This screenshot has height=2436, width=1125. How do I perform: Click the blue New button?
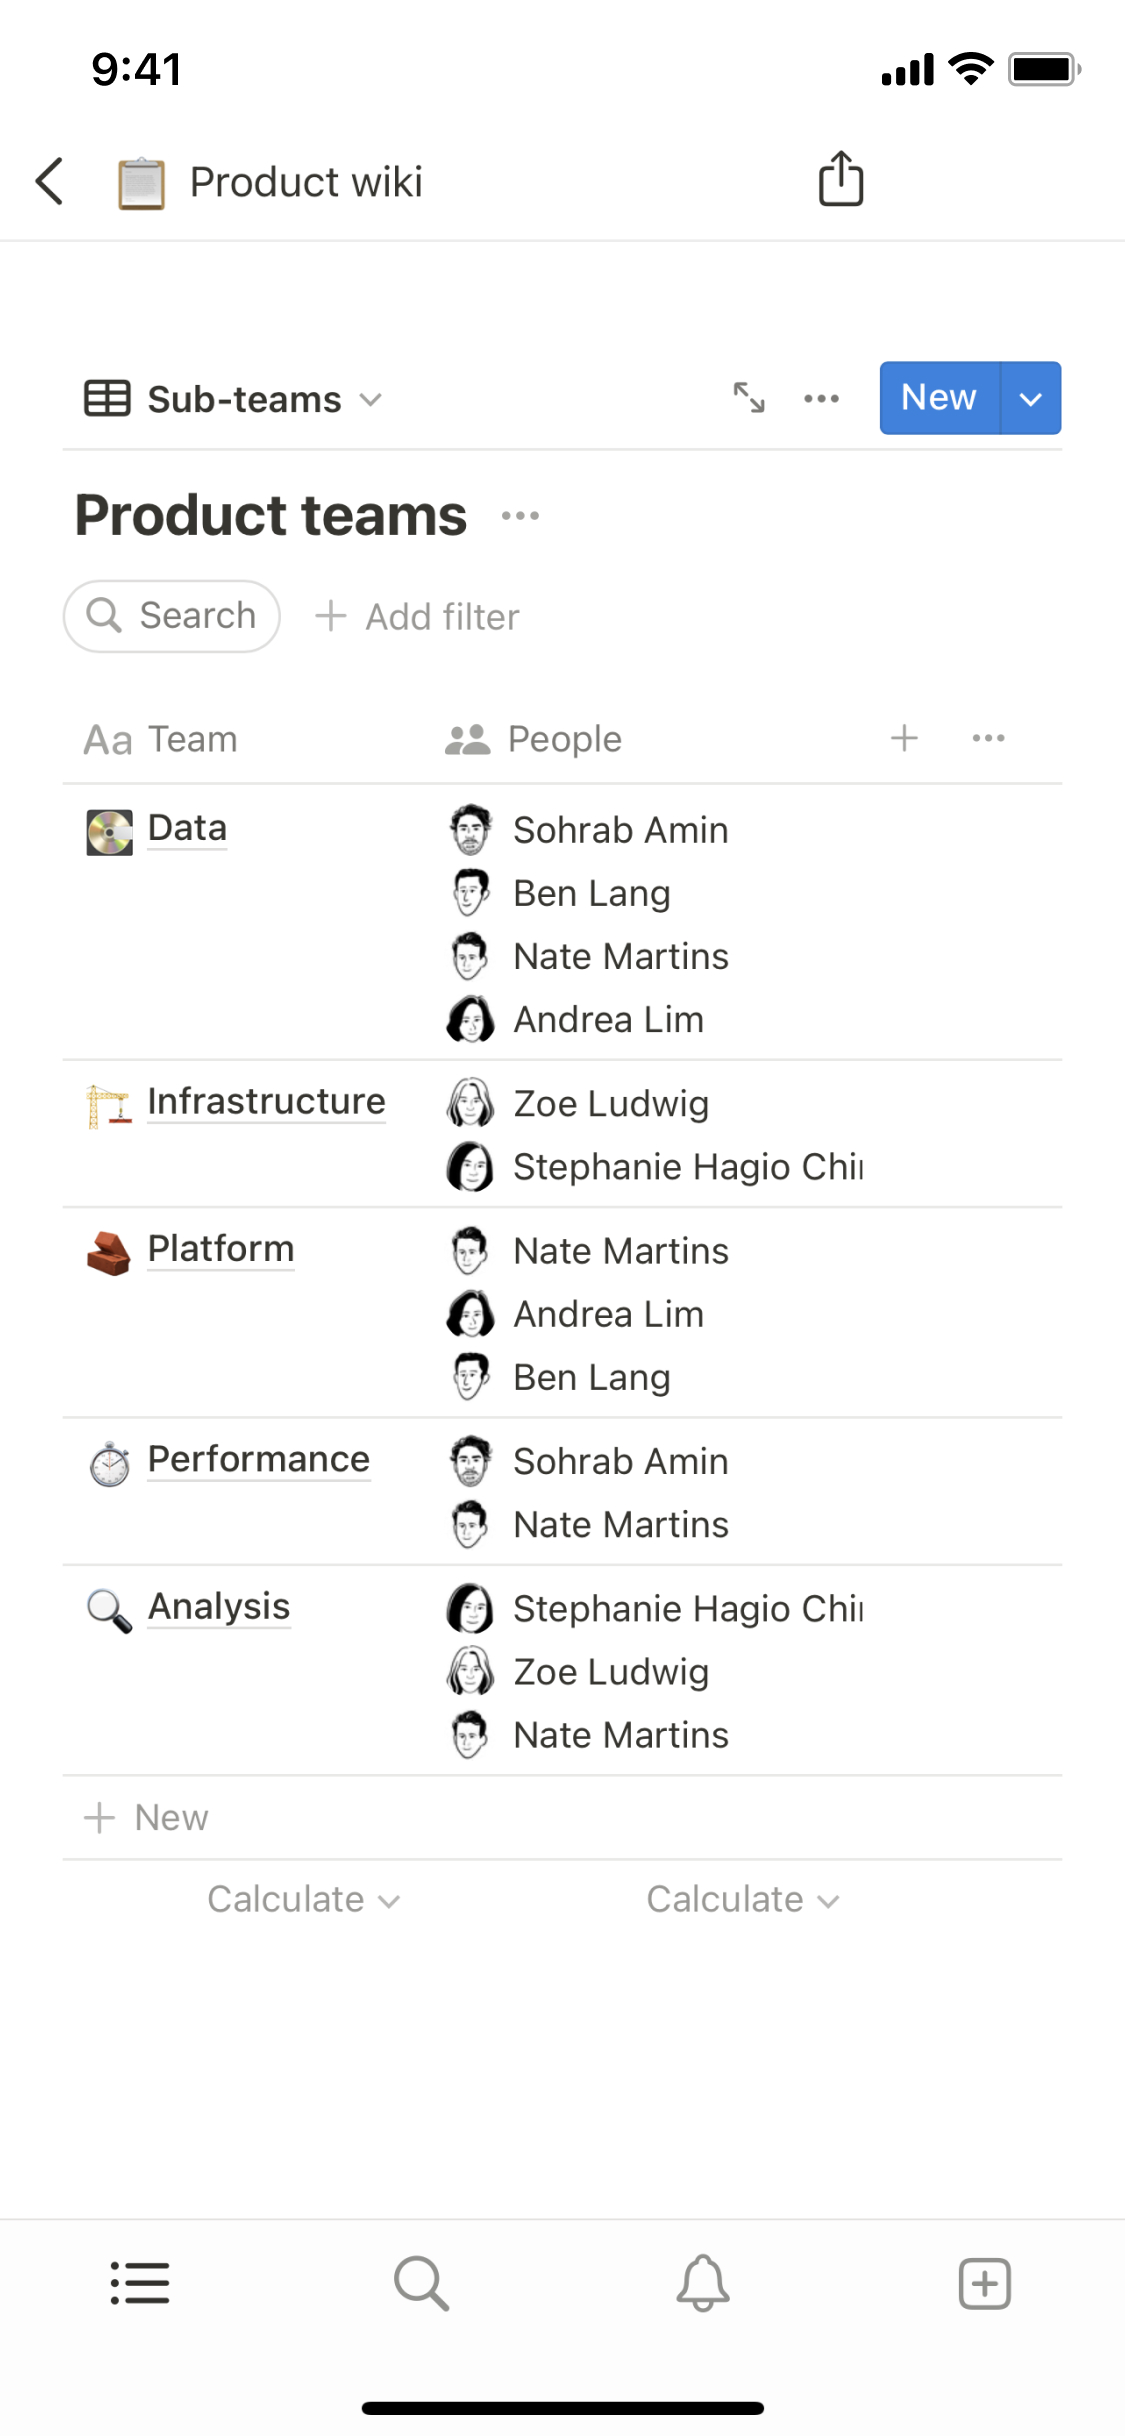pyautogui.click(x=938, y=398)
